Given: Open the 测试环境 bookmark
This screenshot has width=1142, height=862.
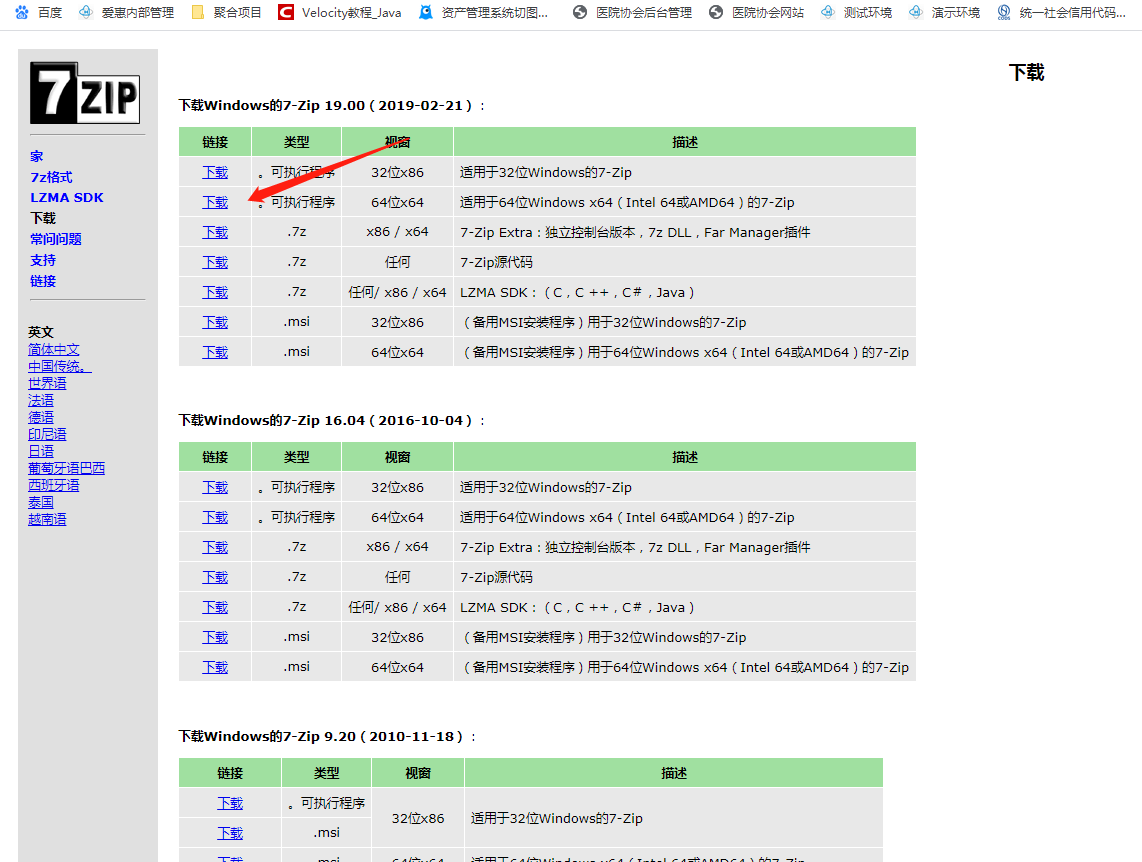Looking at the screenshot, I should coord(856,12).
